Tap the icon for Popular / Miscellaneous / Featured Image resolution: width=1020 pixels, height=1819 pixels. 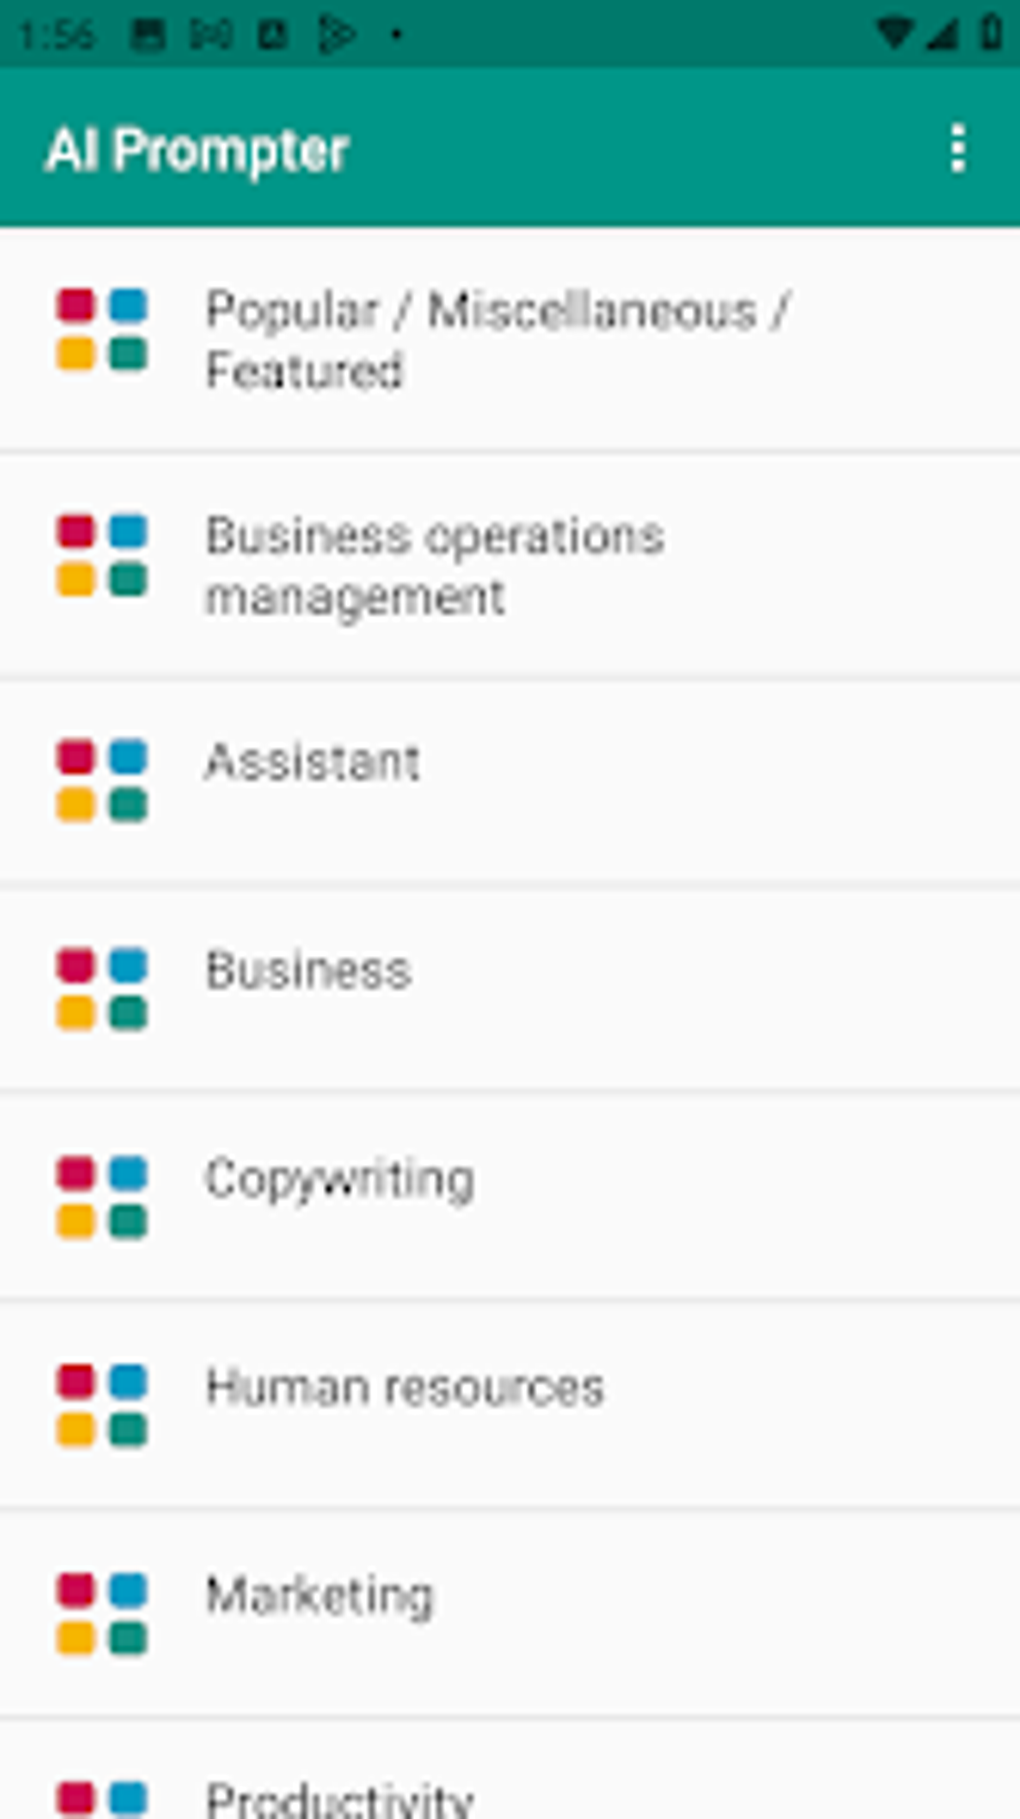[x=102, y=329]
